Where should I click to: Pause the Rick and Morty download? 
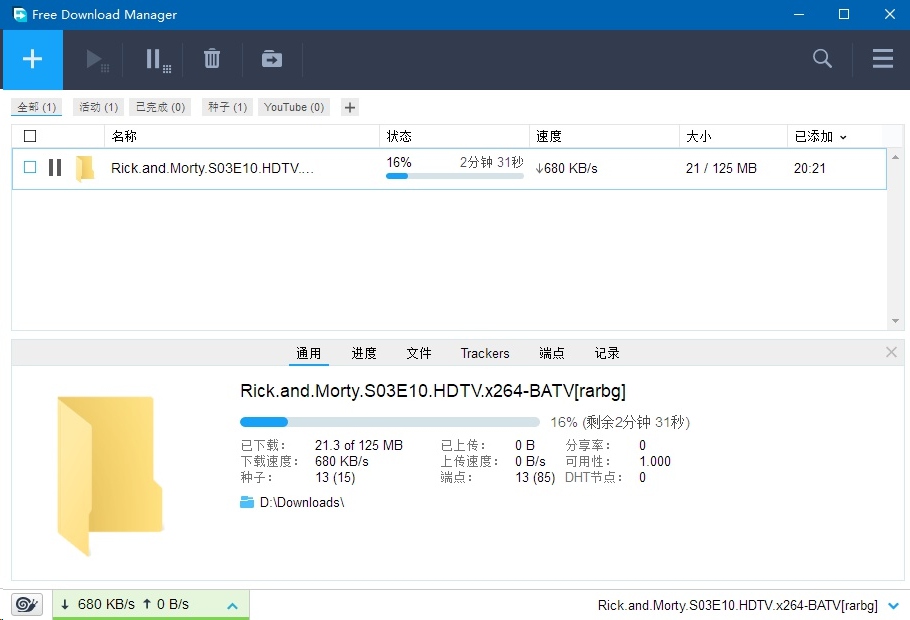coord(55,168)
